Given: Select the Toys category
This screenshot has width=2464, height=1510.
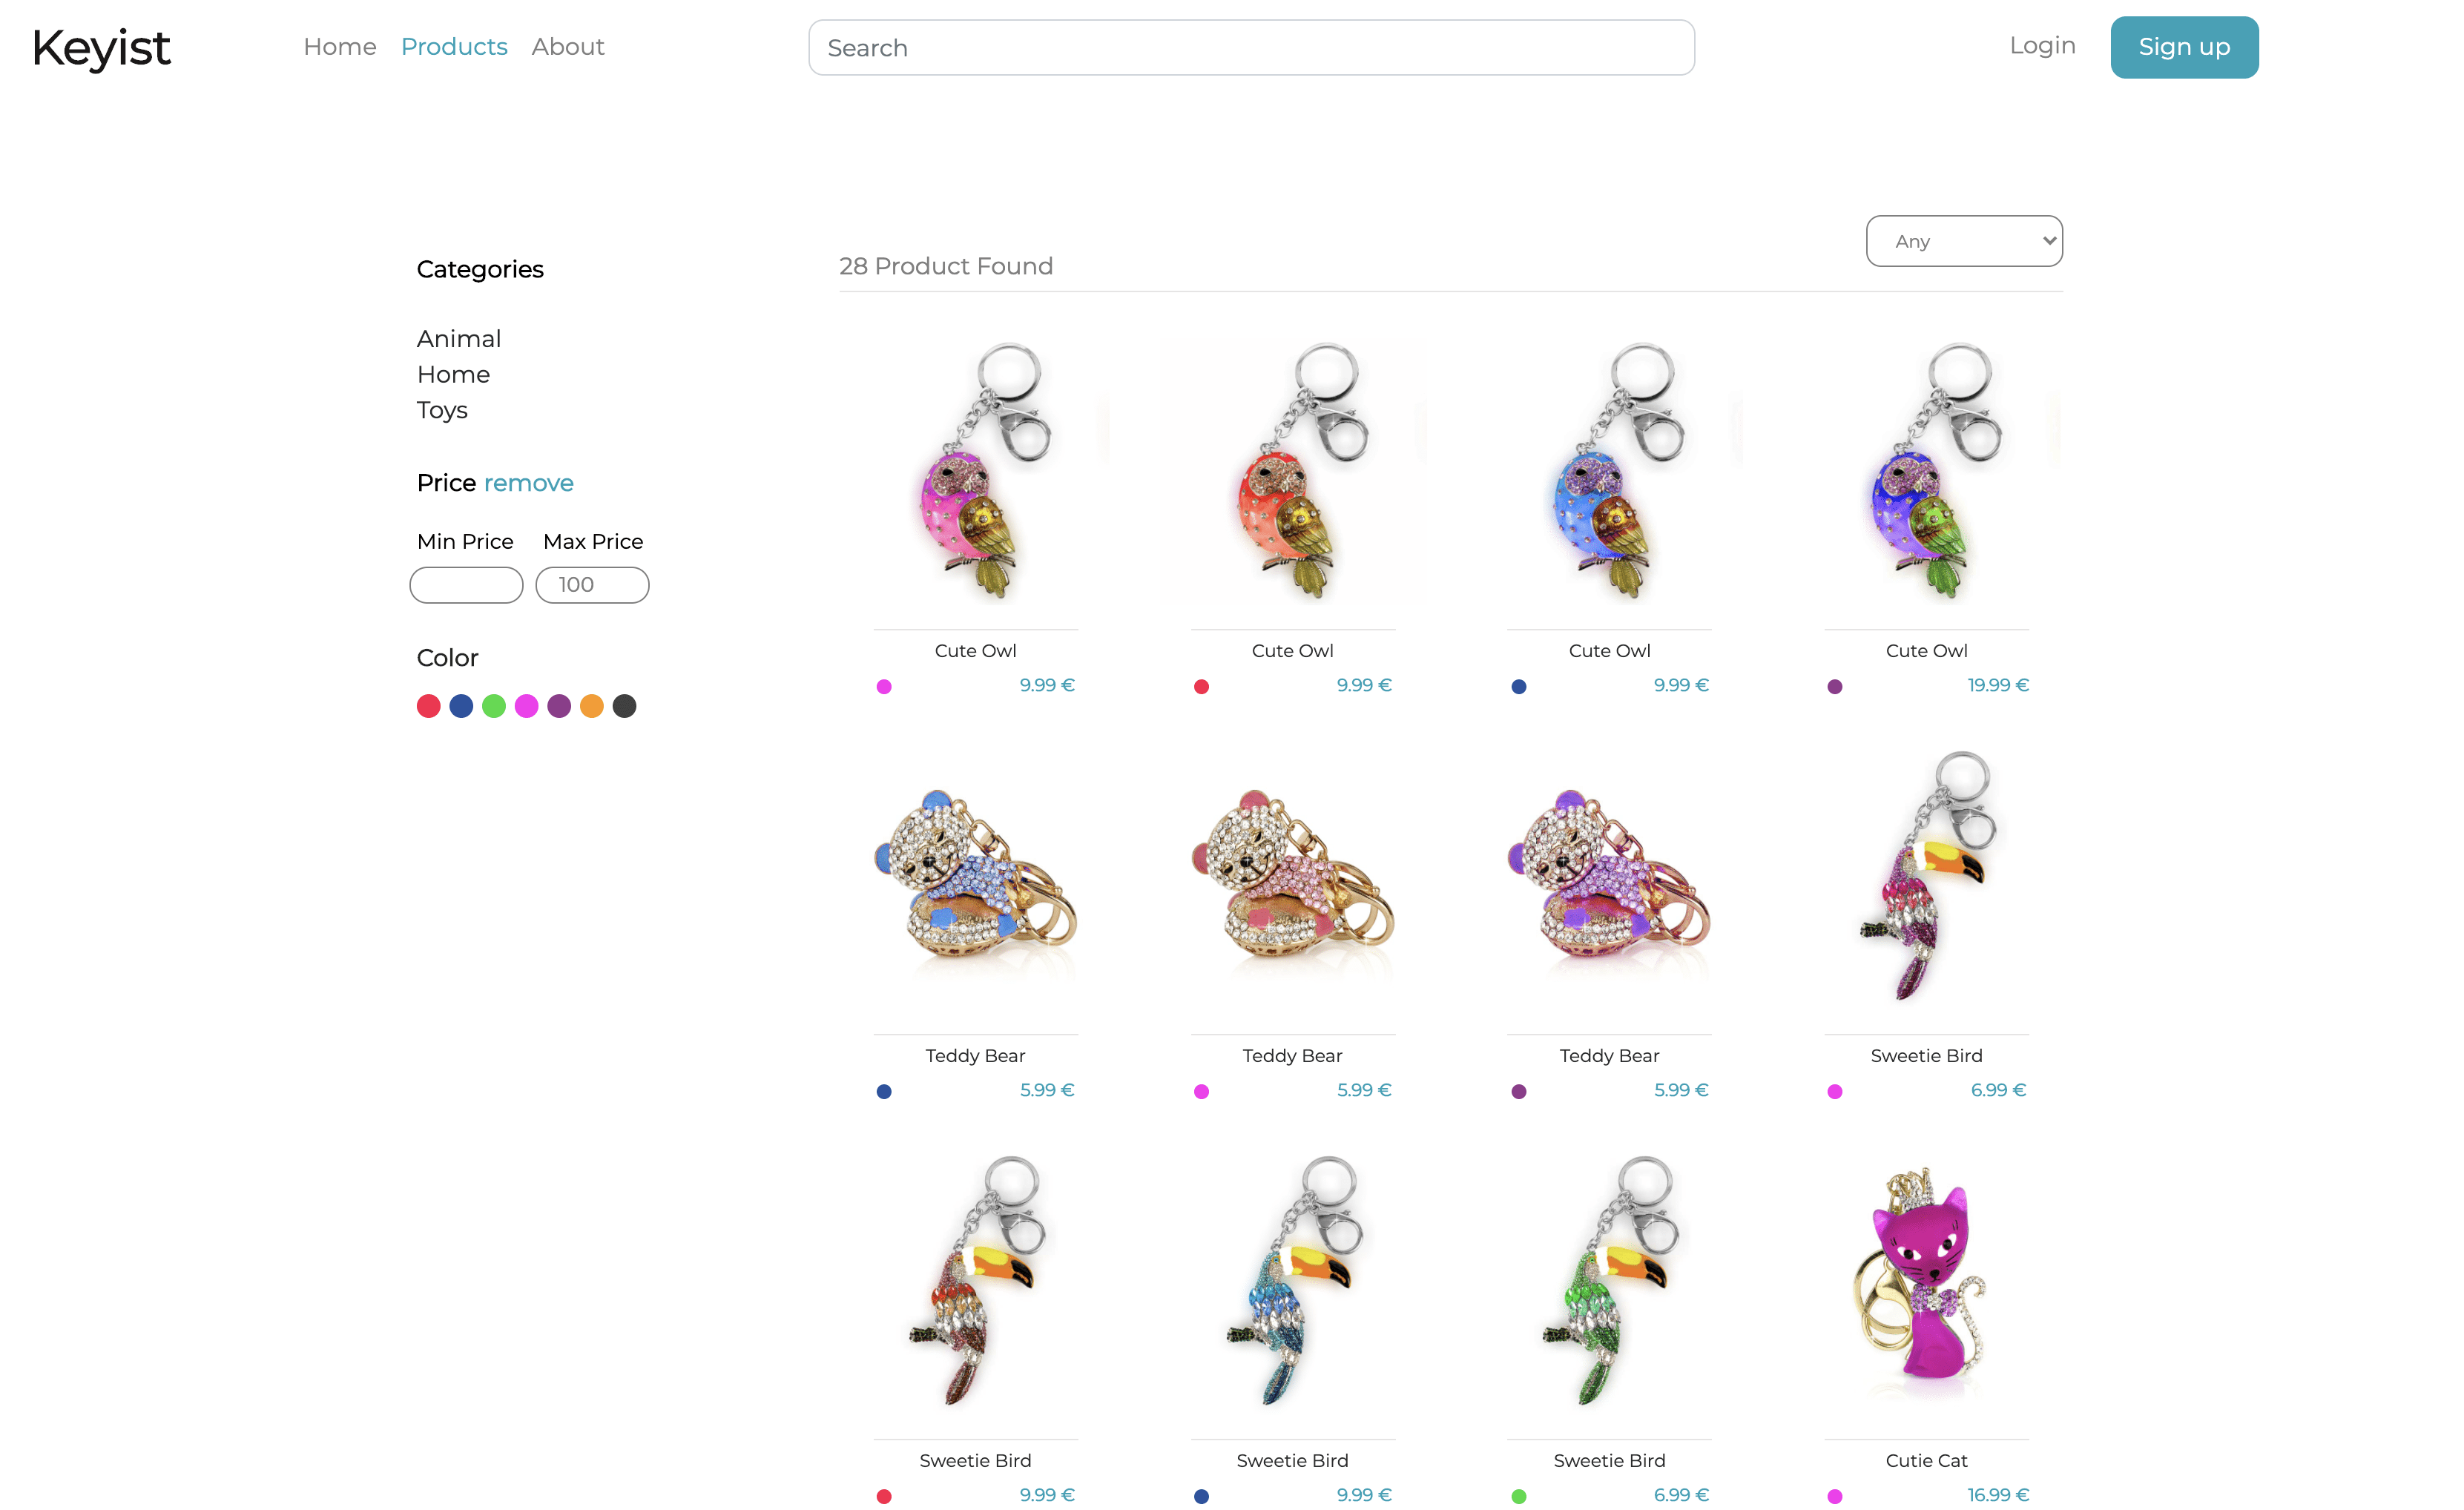Looking at the screenshot, I should [x=442, y=410].
